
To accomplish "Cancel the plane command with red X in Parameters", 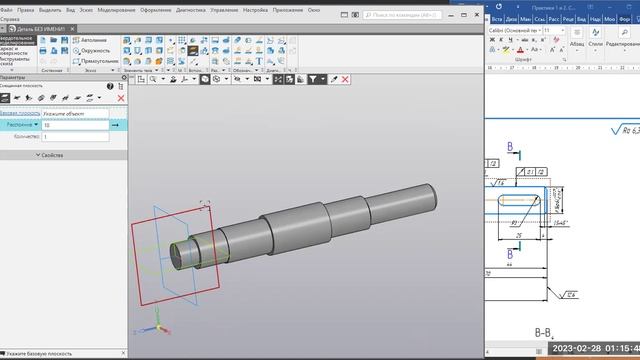I will click(121, 98).
